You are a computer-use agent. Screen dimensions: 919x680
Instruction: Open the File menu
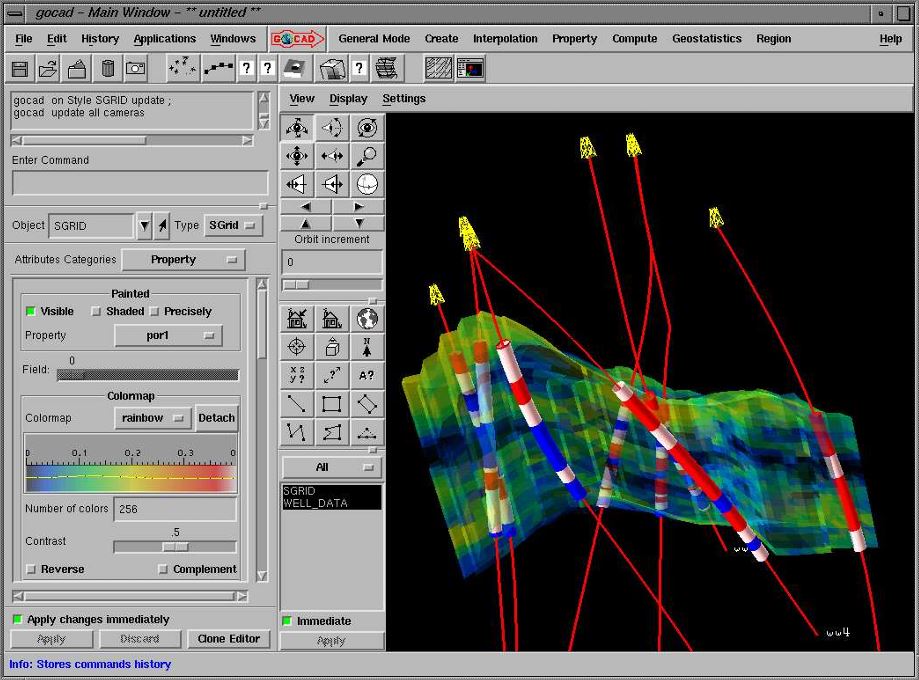(x=23, y=39)
